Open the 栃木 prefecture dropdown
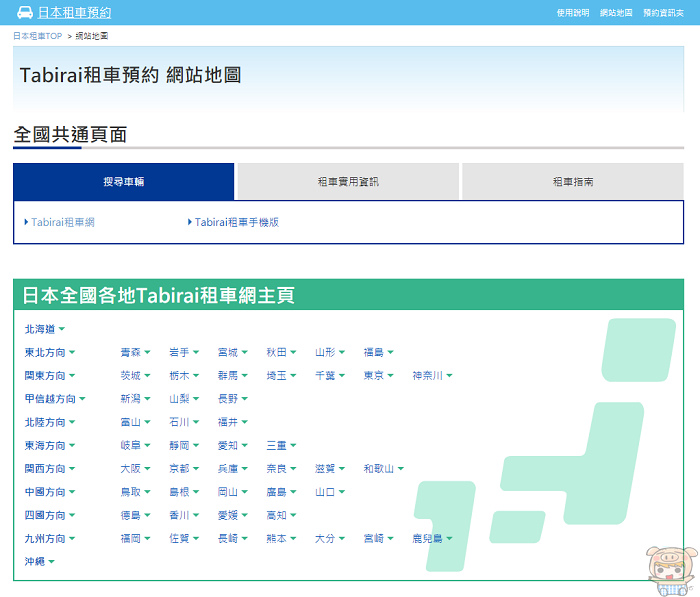 184,376
